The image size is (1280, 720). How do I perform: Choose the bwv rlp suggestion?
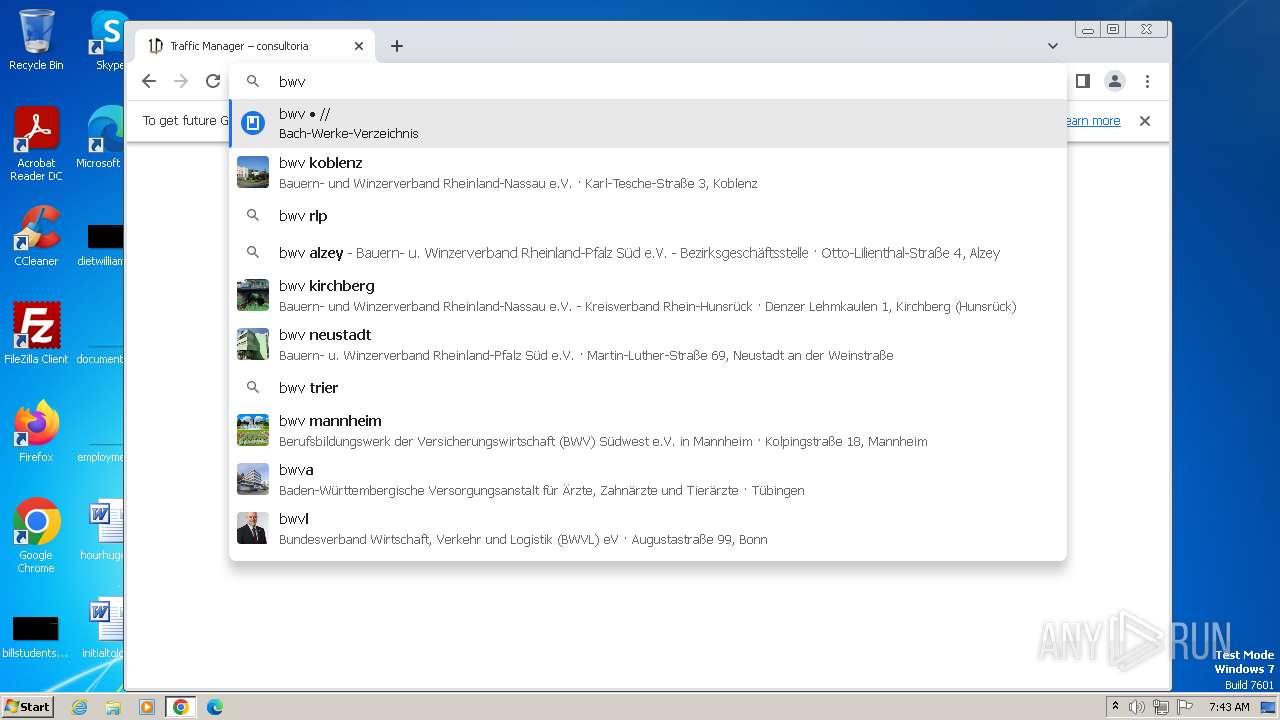point(648,216)
